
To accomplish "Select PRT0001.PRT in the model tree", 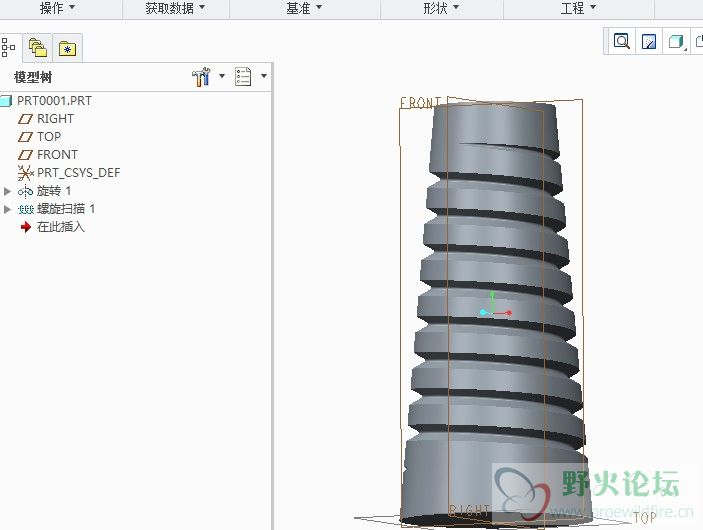I will pos(54,100).
